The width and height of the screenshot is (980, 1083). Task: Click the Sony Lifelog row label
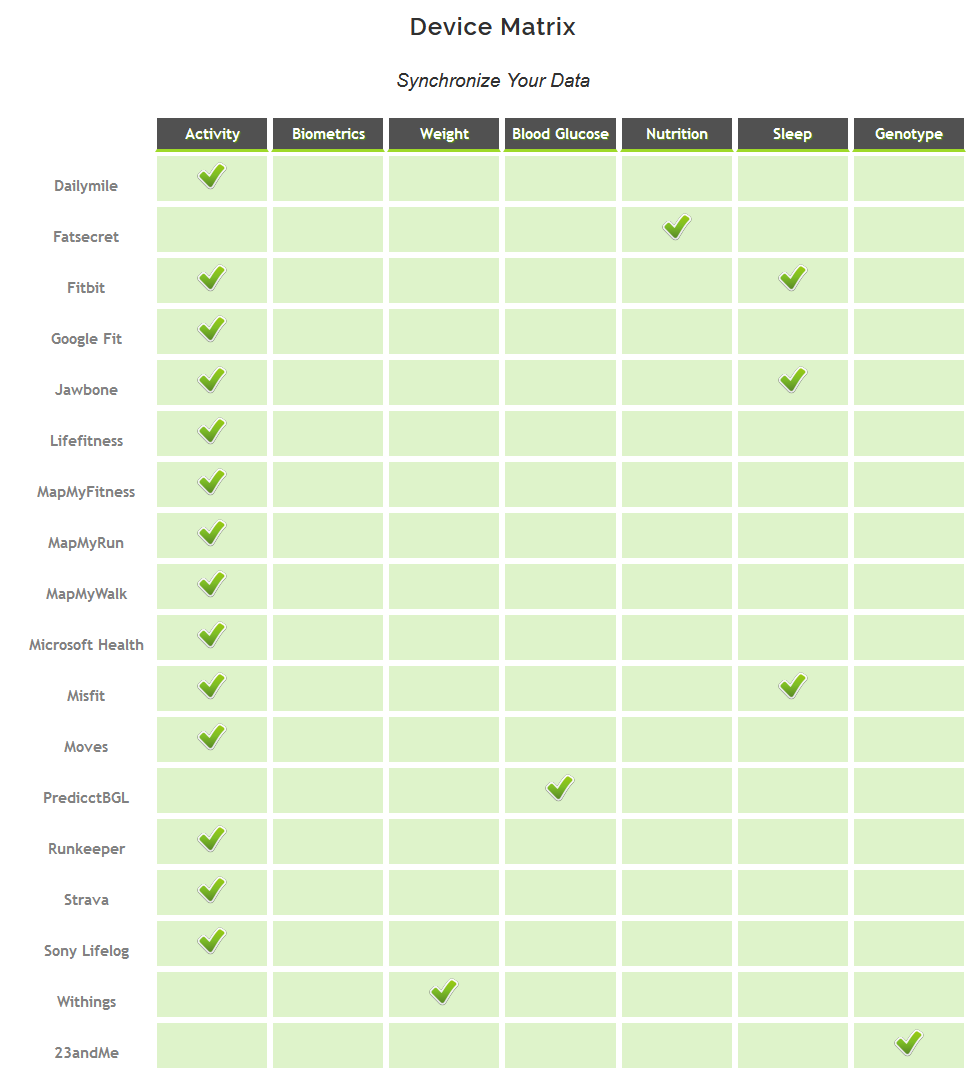coord(86,951)
